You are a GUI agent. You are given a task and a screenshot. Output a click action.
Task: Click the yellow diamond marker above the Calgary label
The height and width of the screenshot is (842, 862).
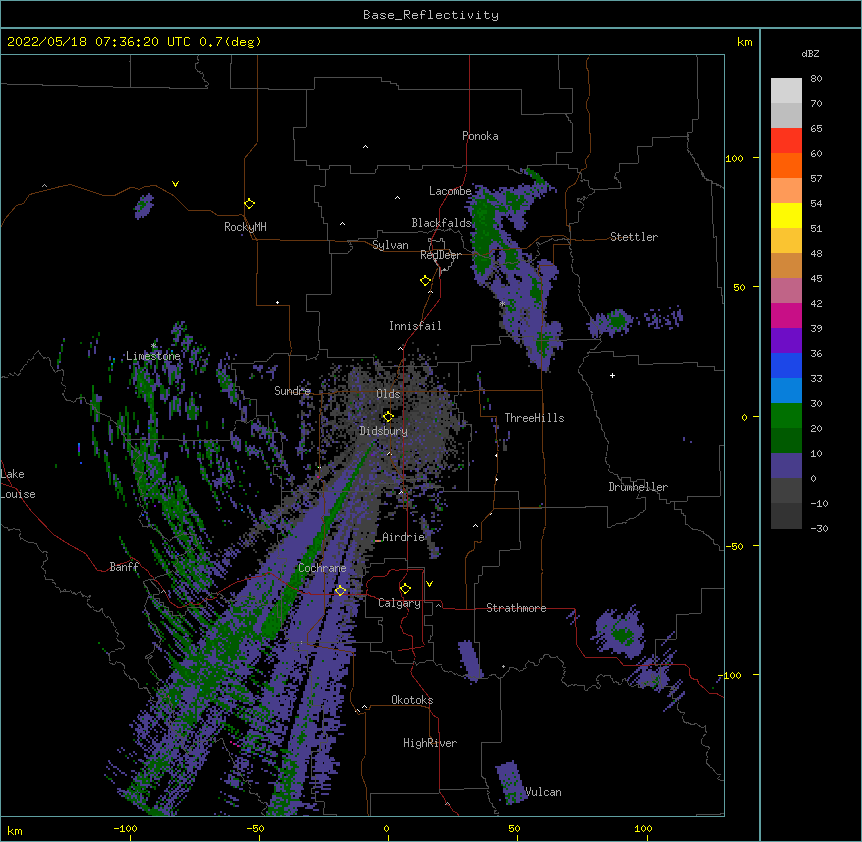coord(405,589)
